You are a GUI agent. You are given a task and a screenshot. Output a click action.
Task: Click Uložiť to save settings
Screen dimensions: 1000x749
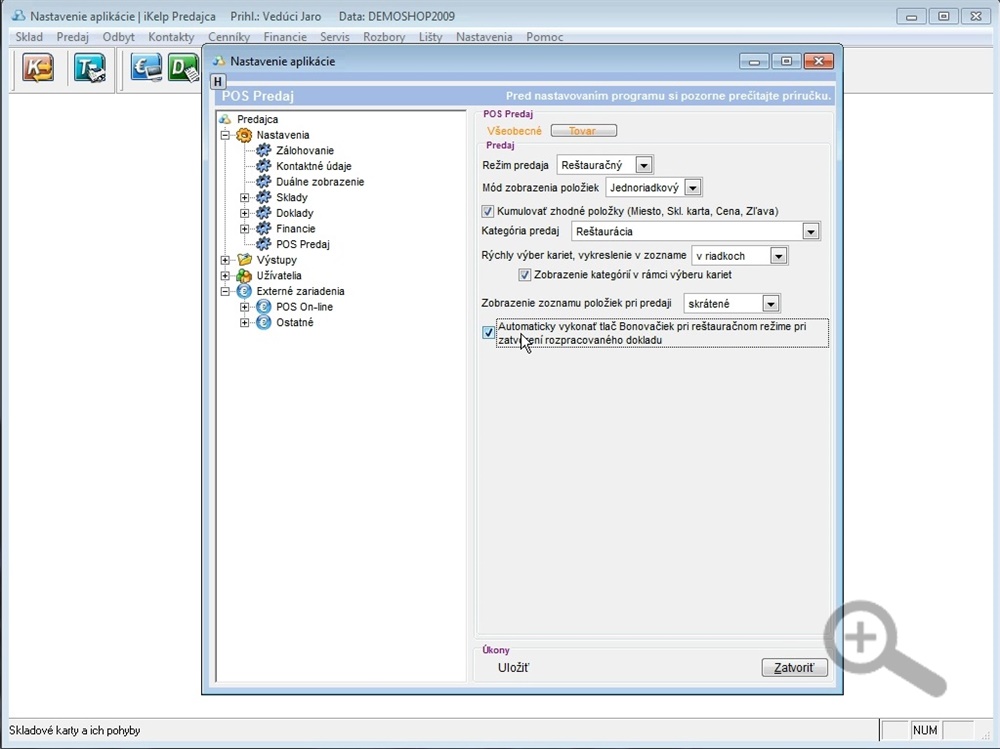click(x=514, y=668)
